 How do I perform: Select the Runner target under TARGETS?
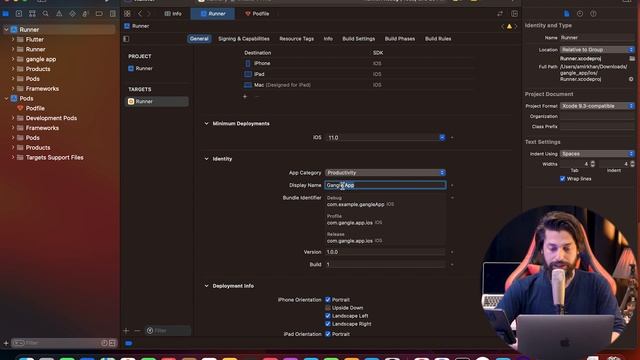(157, 101)
